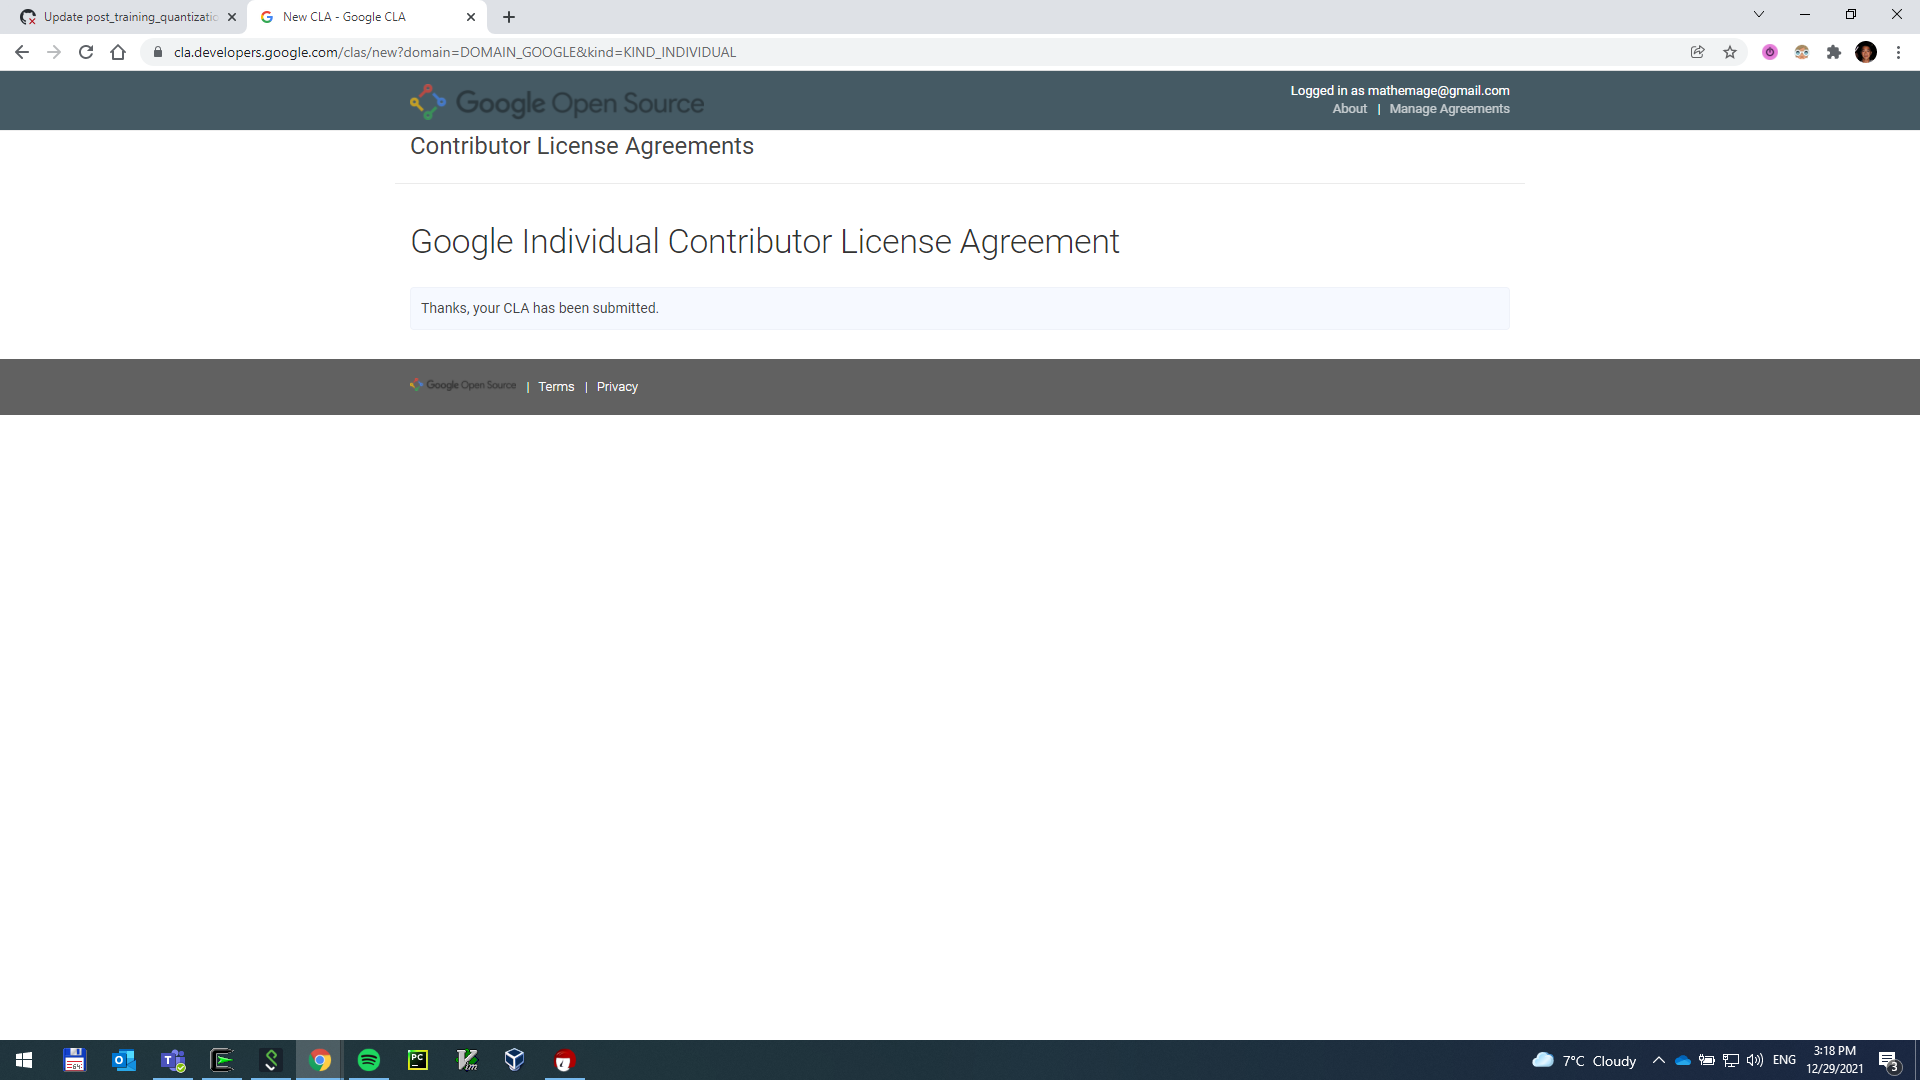
Task: Open the Chrome three-dot menu
Action: 1898,52
